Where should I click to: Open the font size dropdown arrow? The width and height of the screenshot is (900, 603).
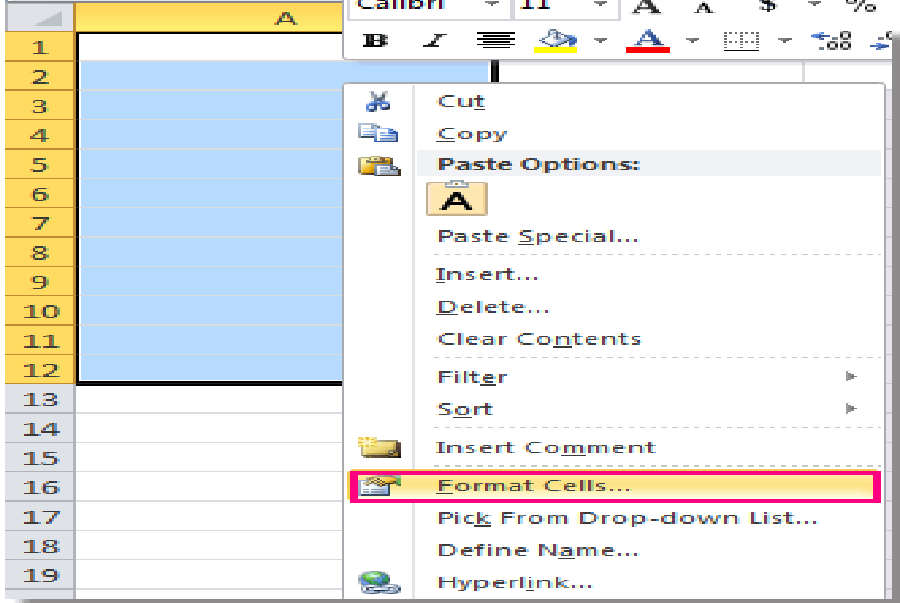pyautogui.click(x=600, y=5)
